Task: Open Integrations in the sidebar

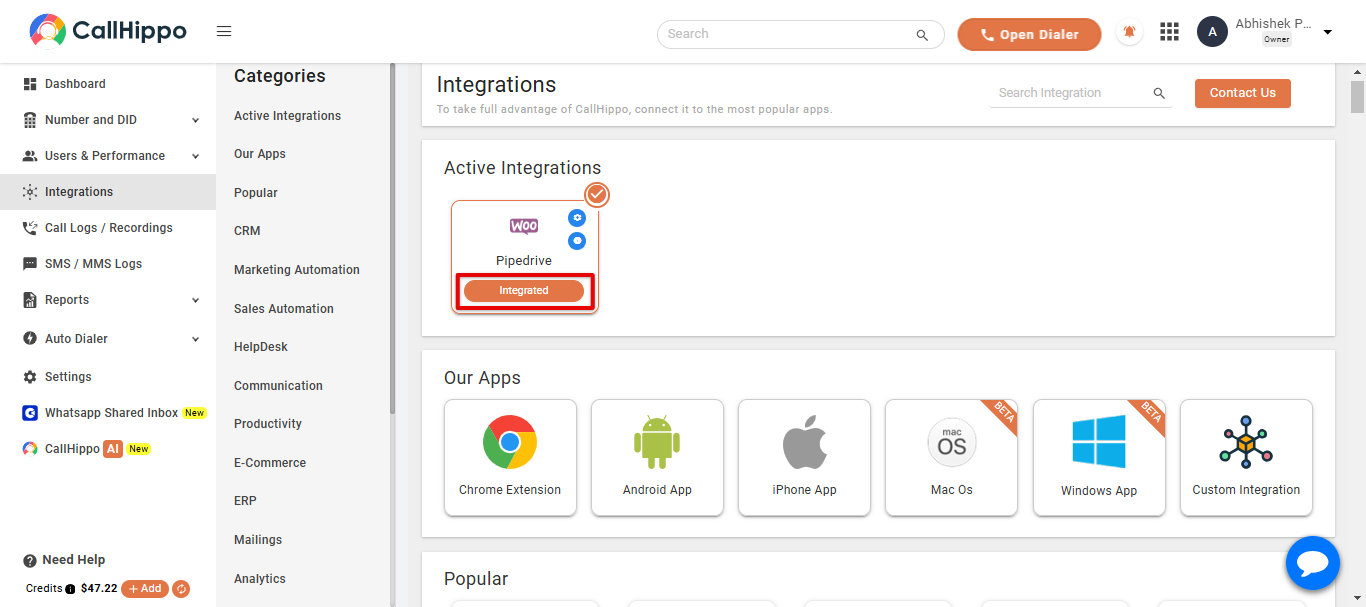Action: click(108, 192)
